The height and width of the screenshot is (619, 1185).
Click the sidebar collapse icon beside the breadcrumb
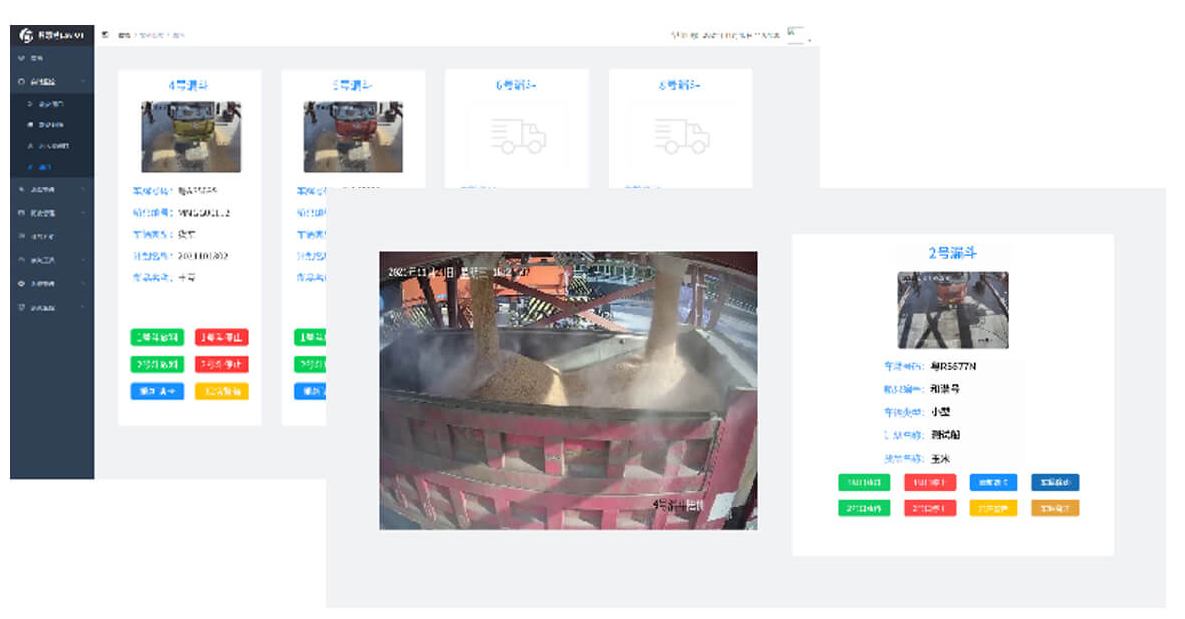[105, 35]
